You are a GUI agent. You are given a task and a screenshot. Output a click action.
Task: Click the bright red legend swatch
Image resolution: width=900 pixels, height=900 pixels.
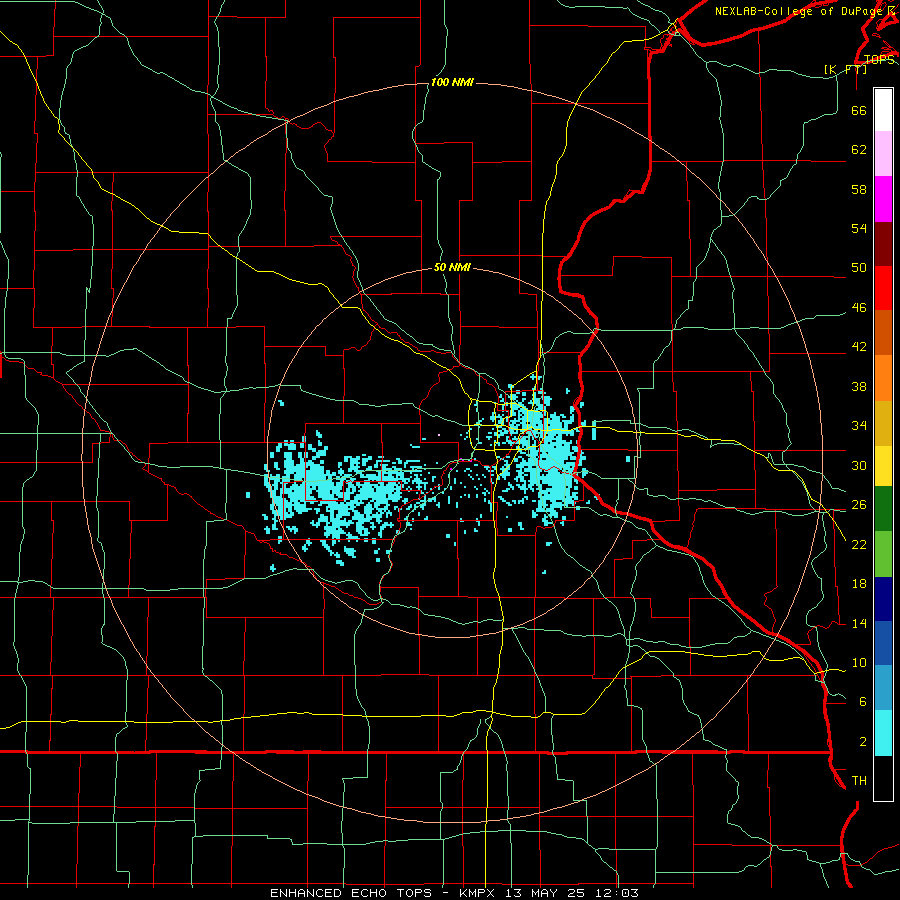883,288
